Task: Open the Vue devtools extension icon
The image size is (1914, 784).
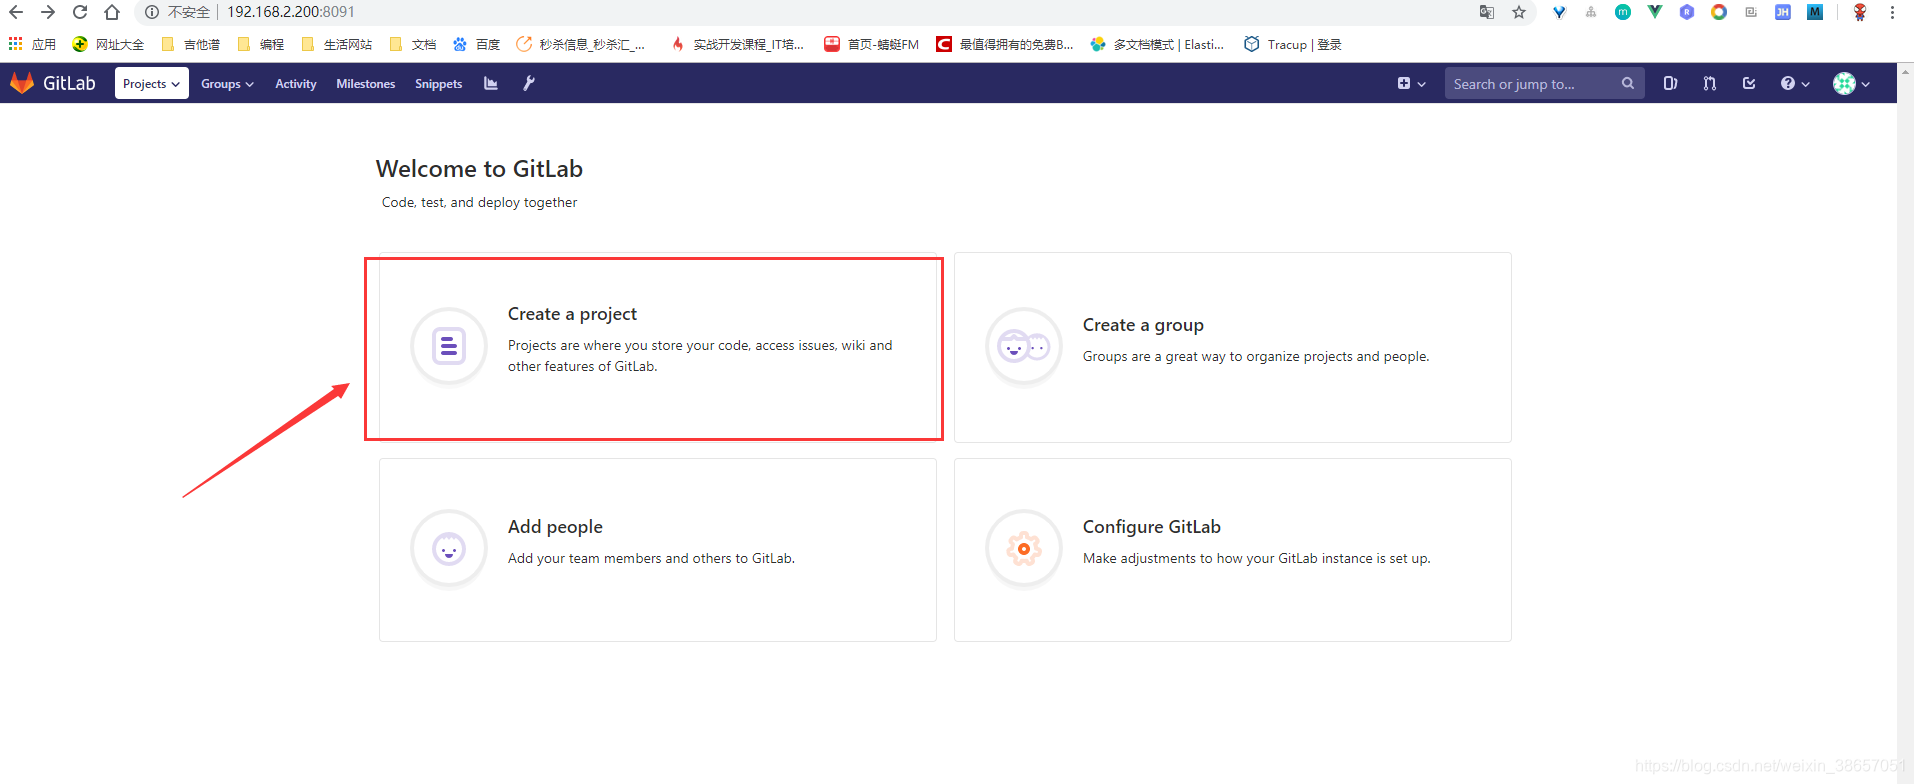Action: 1655,12
